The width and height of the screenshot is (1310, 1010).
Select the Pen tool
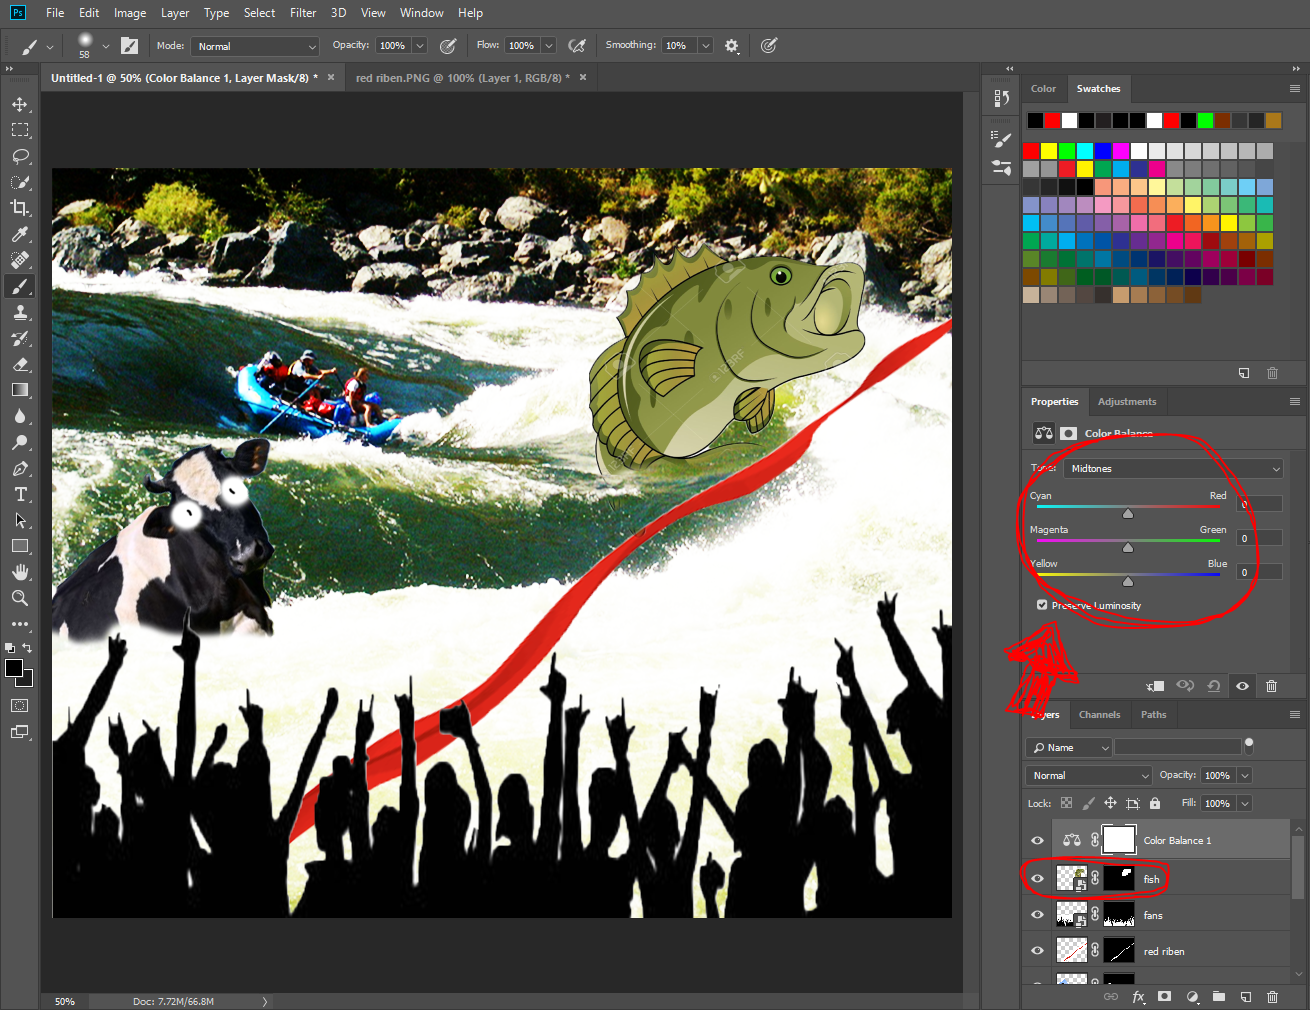click(x=20, y=468)
